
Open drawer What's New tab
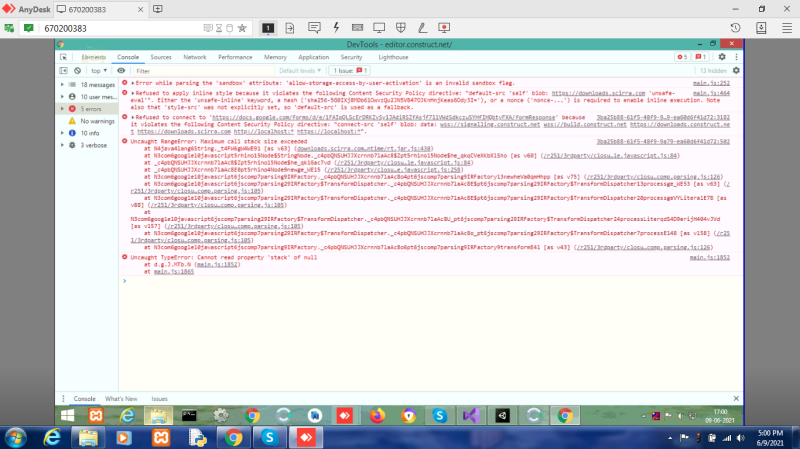click(x=121, y=399)
